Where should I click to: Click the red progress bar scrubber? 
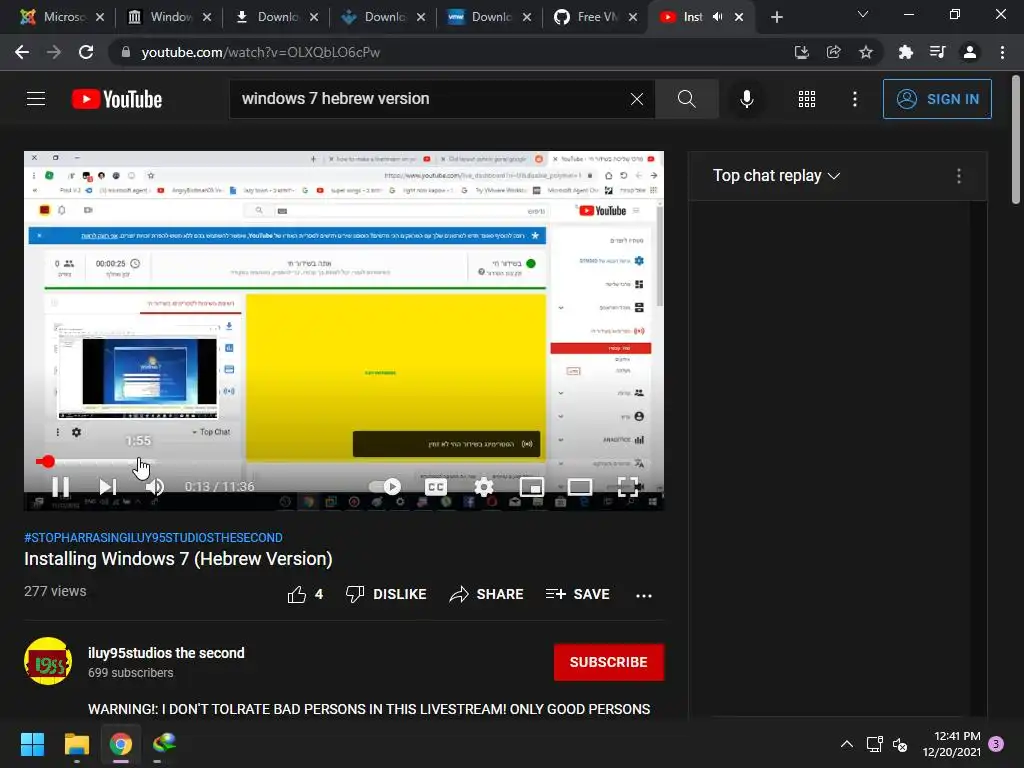46,462
